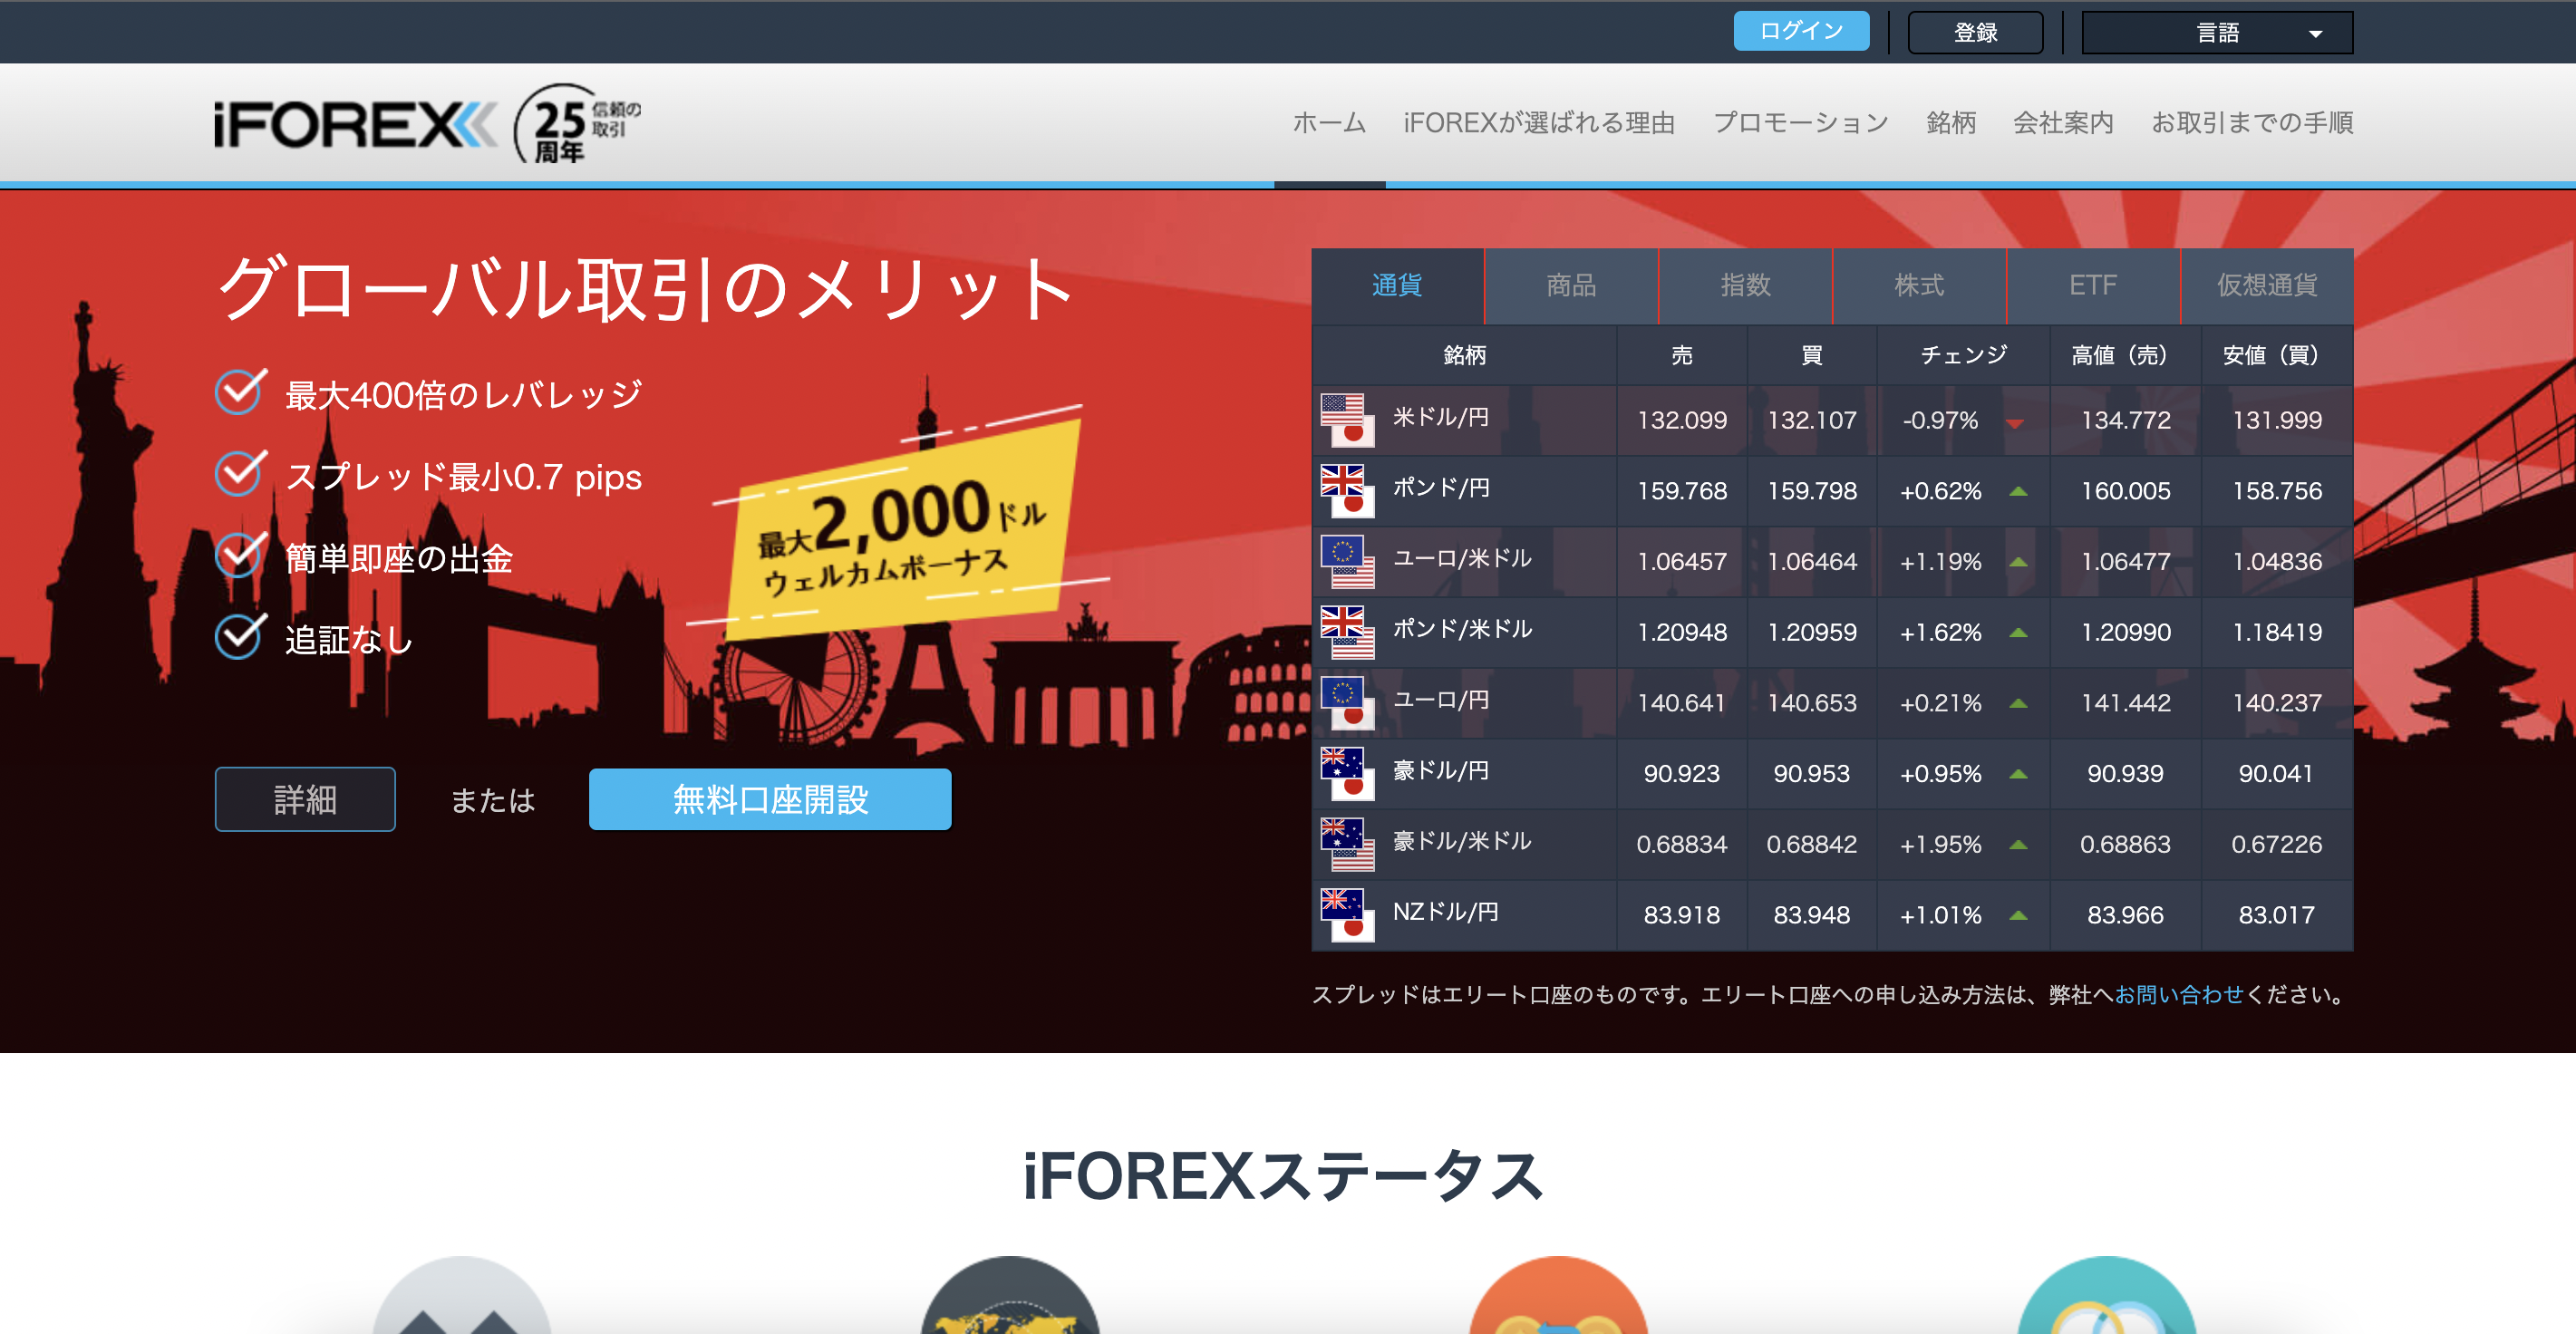
Task: Click the 豪ドル/円 instrument name
Action: pyautogui.click(x=1441, y=771)
